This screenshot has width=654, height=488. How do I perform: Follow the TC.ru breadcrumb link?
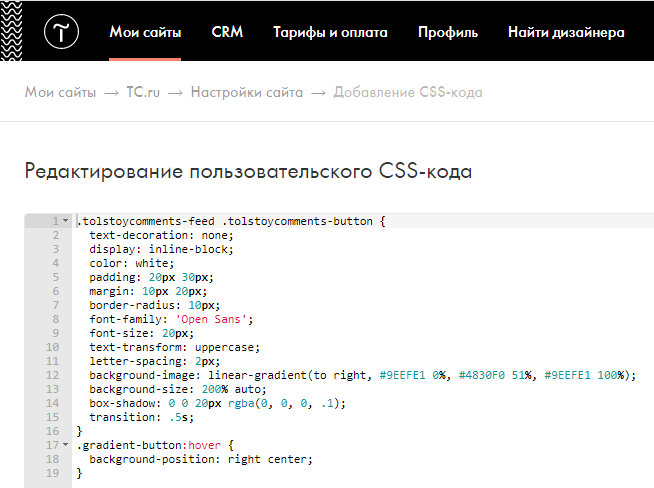click(143, 92)
